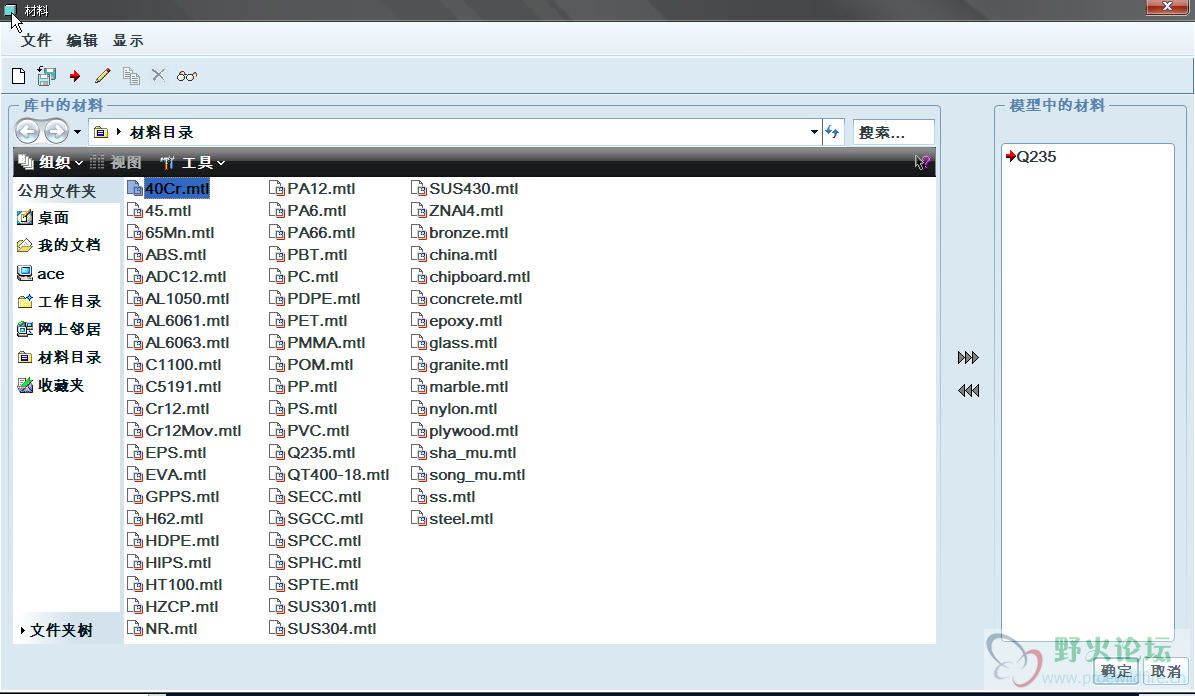Select 桌面 in common folders
Viewport: 1195px width, 696px height.
click(43, 218)
